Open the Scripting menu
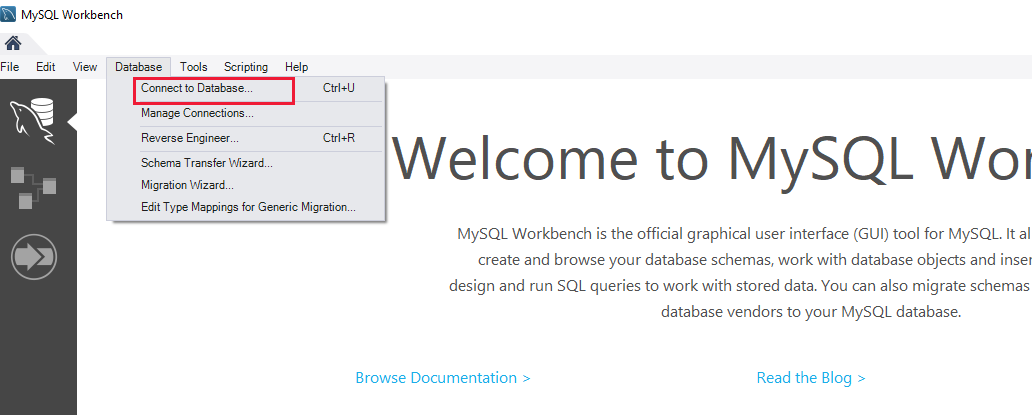This screenshot has height=415, width=1032. (245, 67)
